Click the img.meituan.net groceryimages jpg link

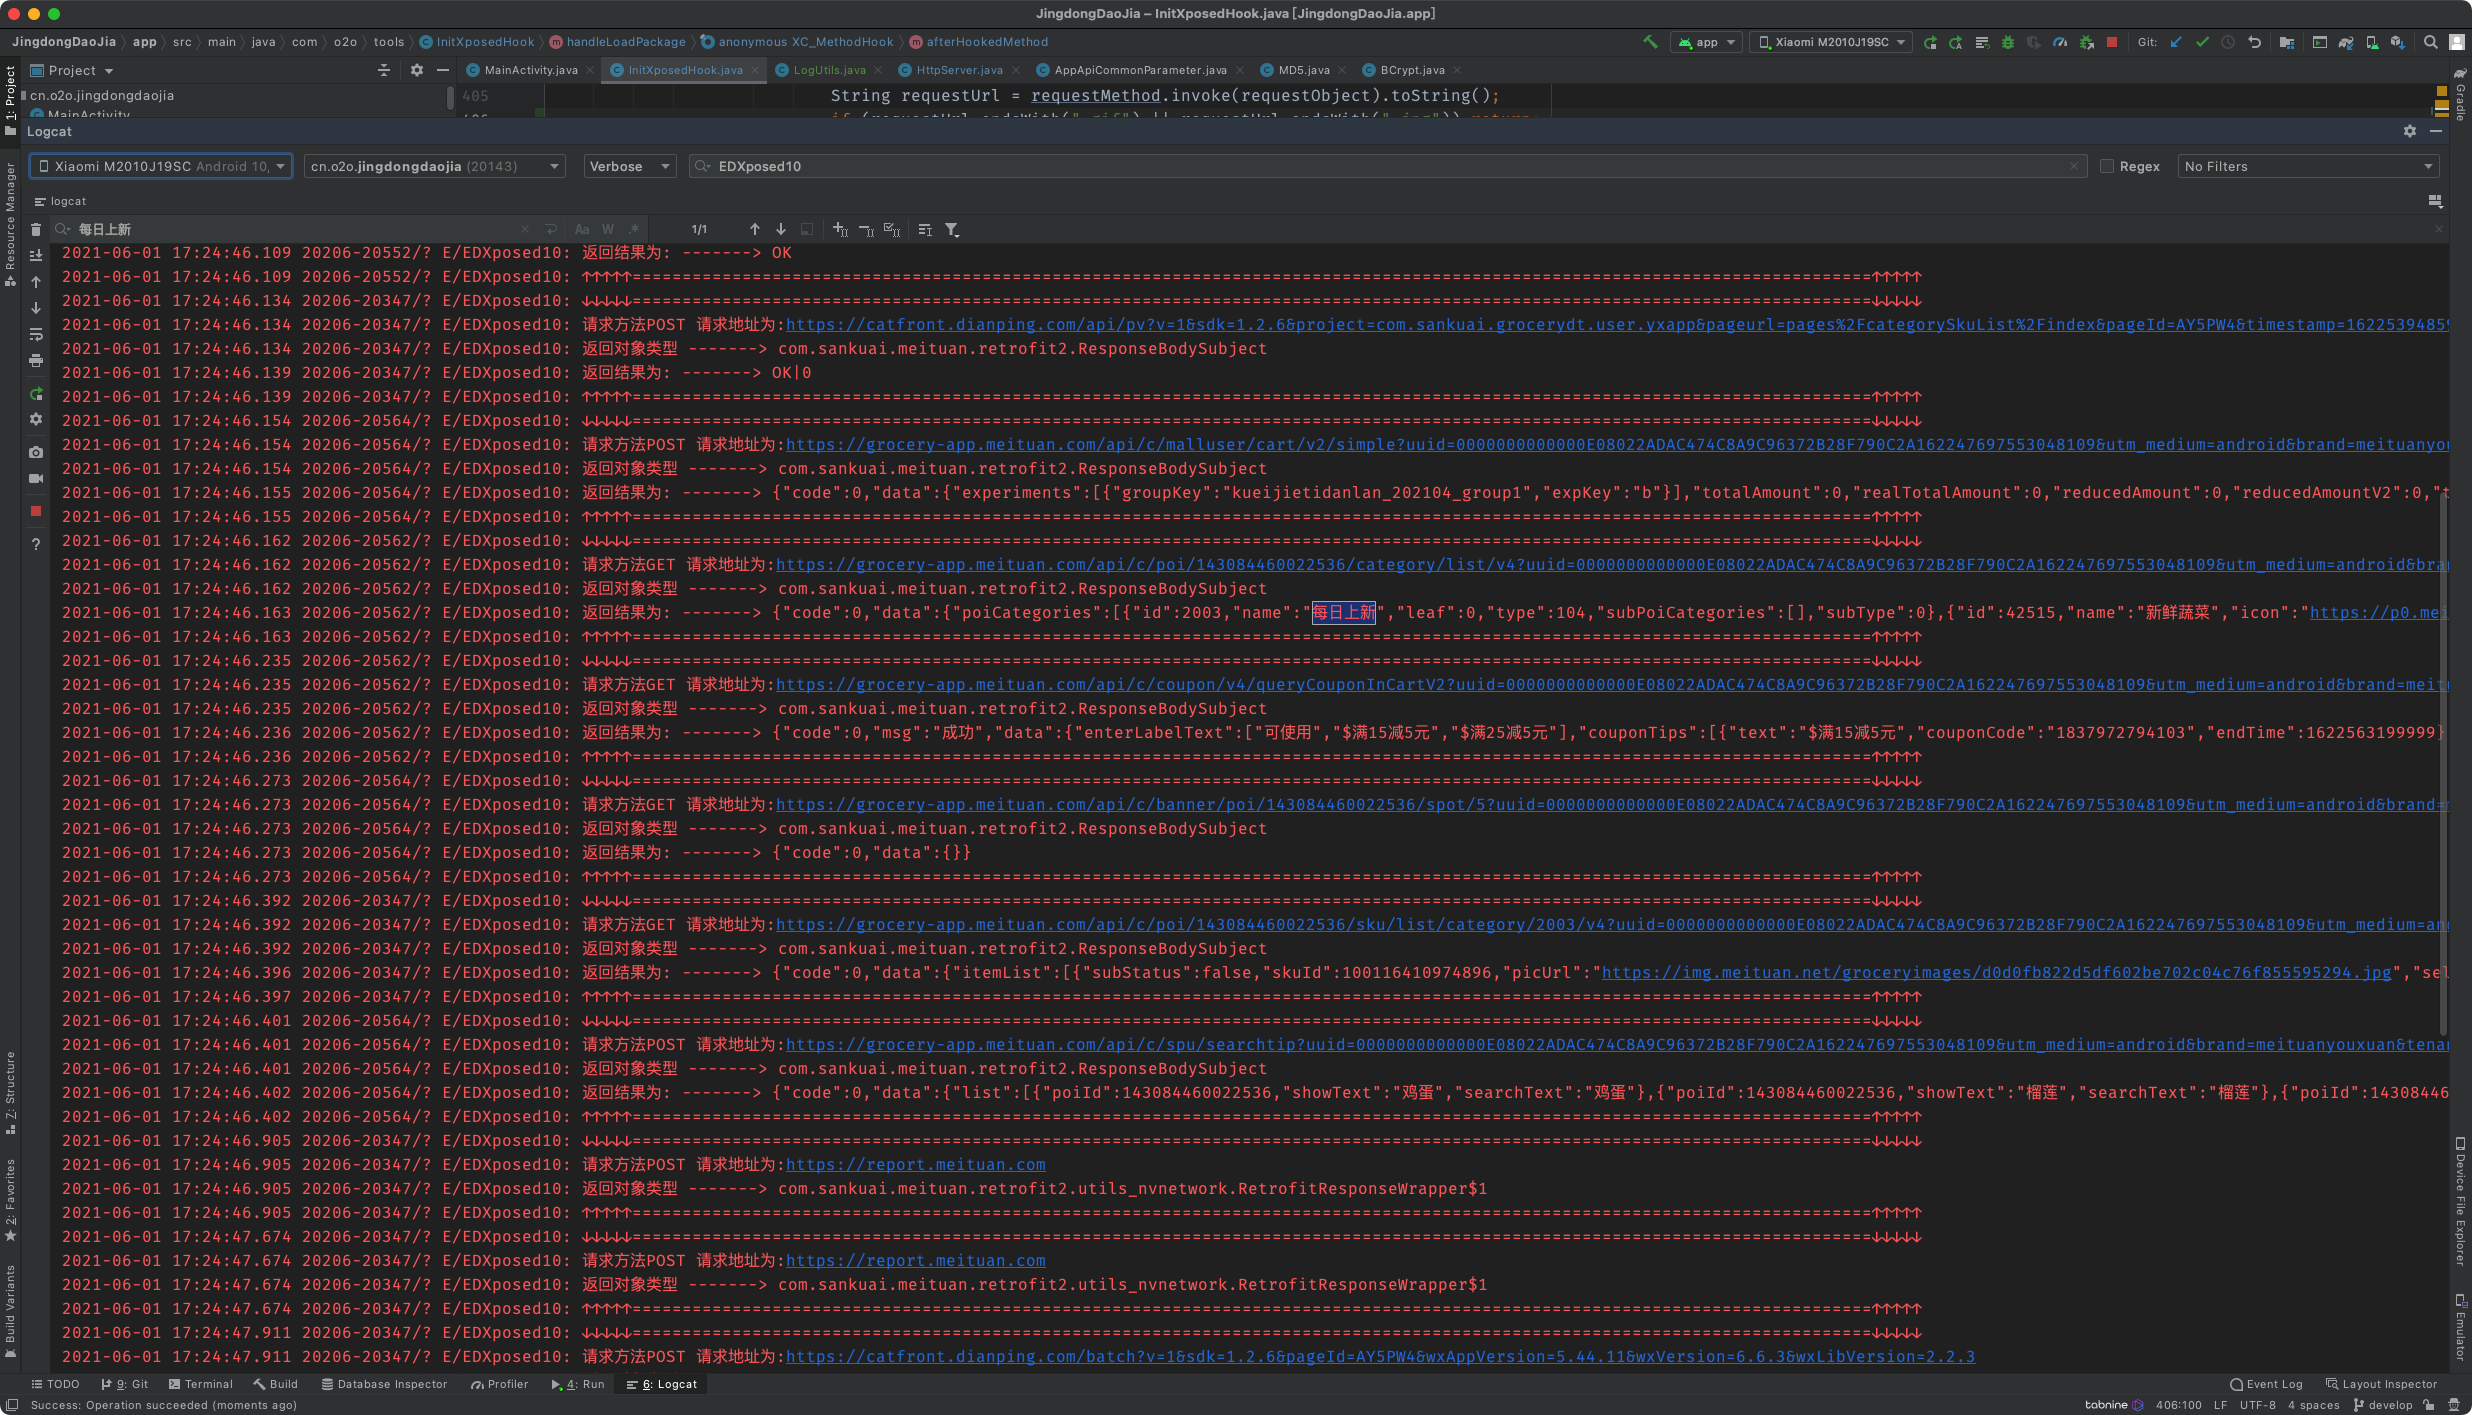(1997, 973)
